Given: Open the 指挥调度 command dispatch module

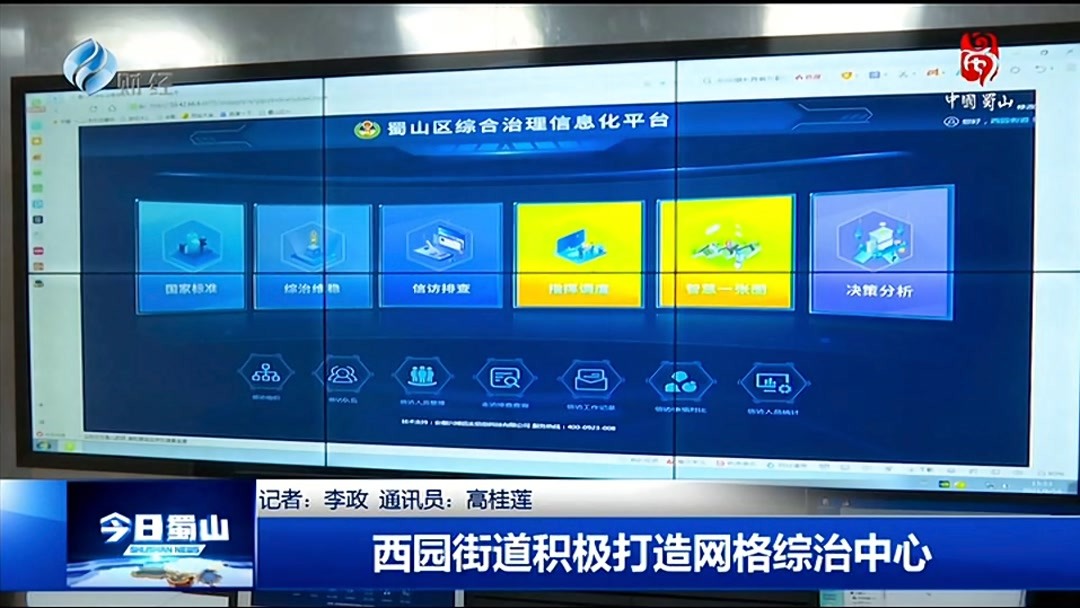Looking at the screenshot, I should (x=580, y=250).
